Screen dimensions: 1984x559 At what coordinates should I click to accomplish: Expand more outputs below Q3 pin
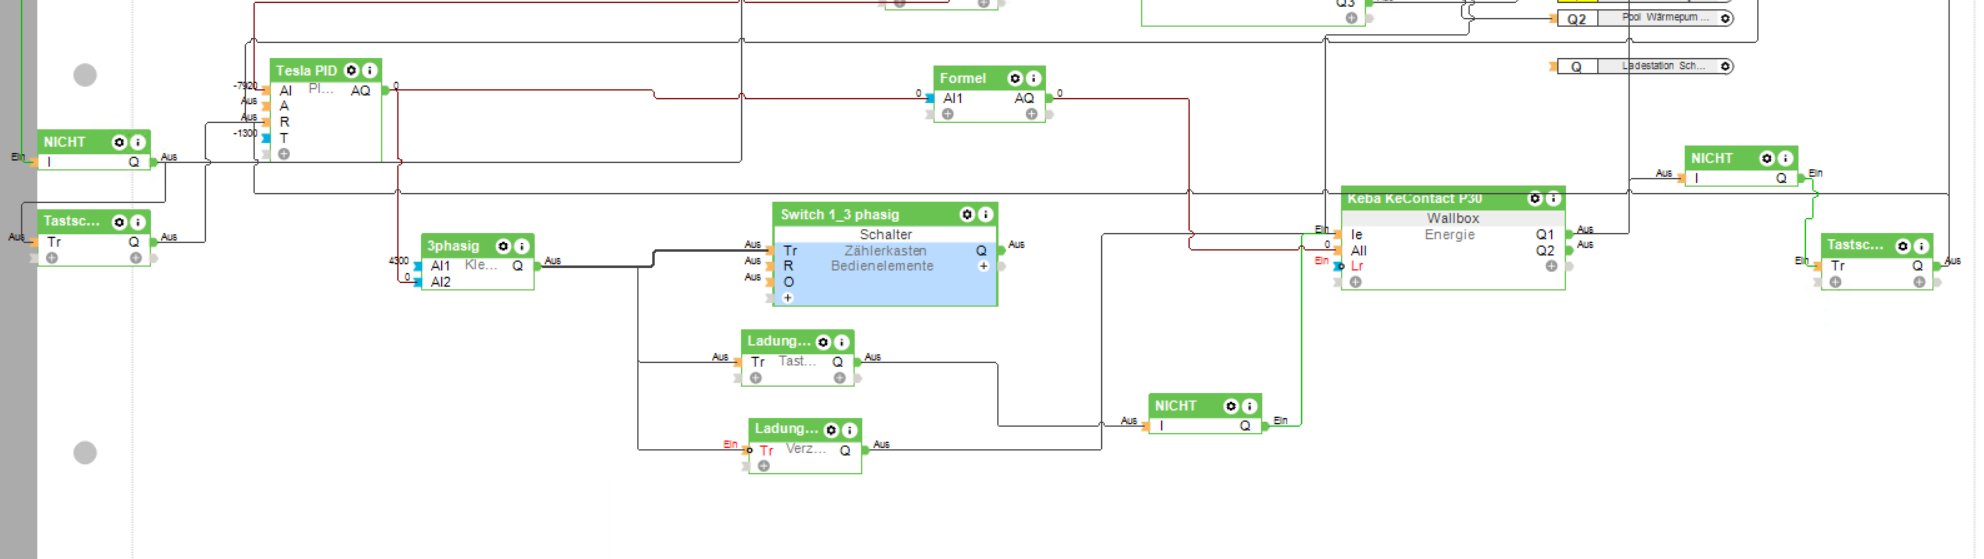click(x=1351, y=18)
